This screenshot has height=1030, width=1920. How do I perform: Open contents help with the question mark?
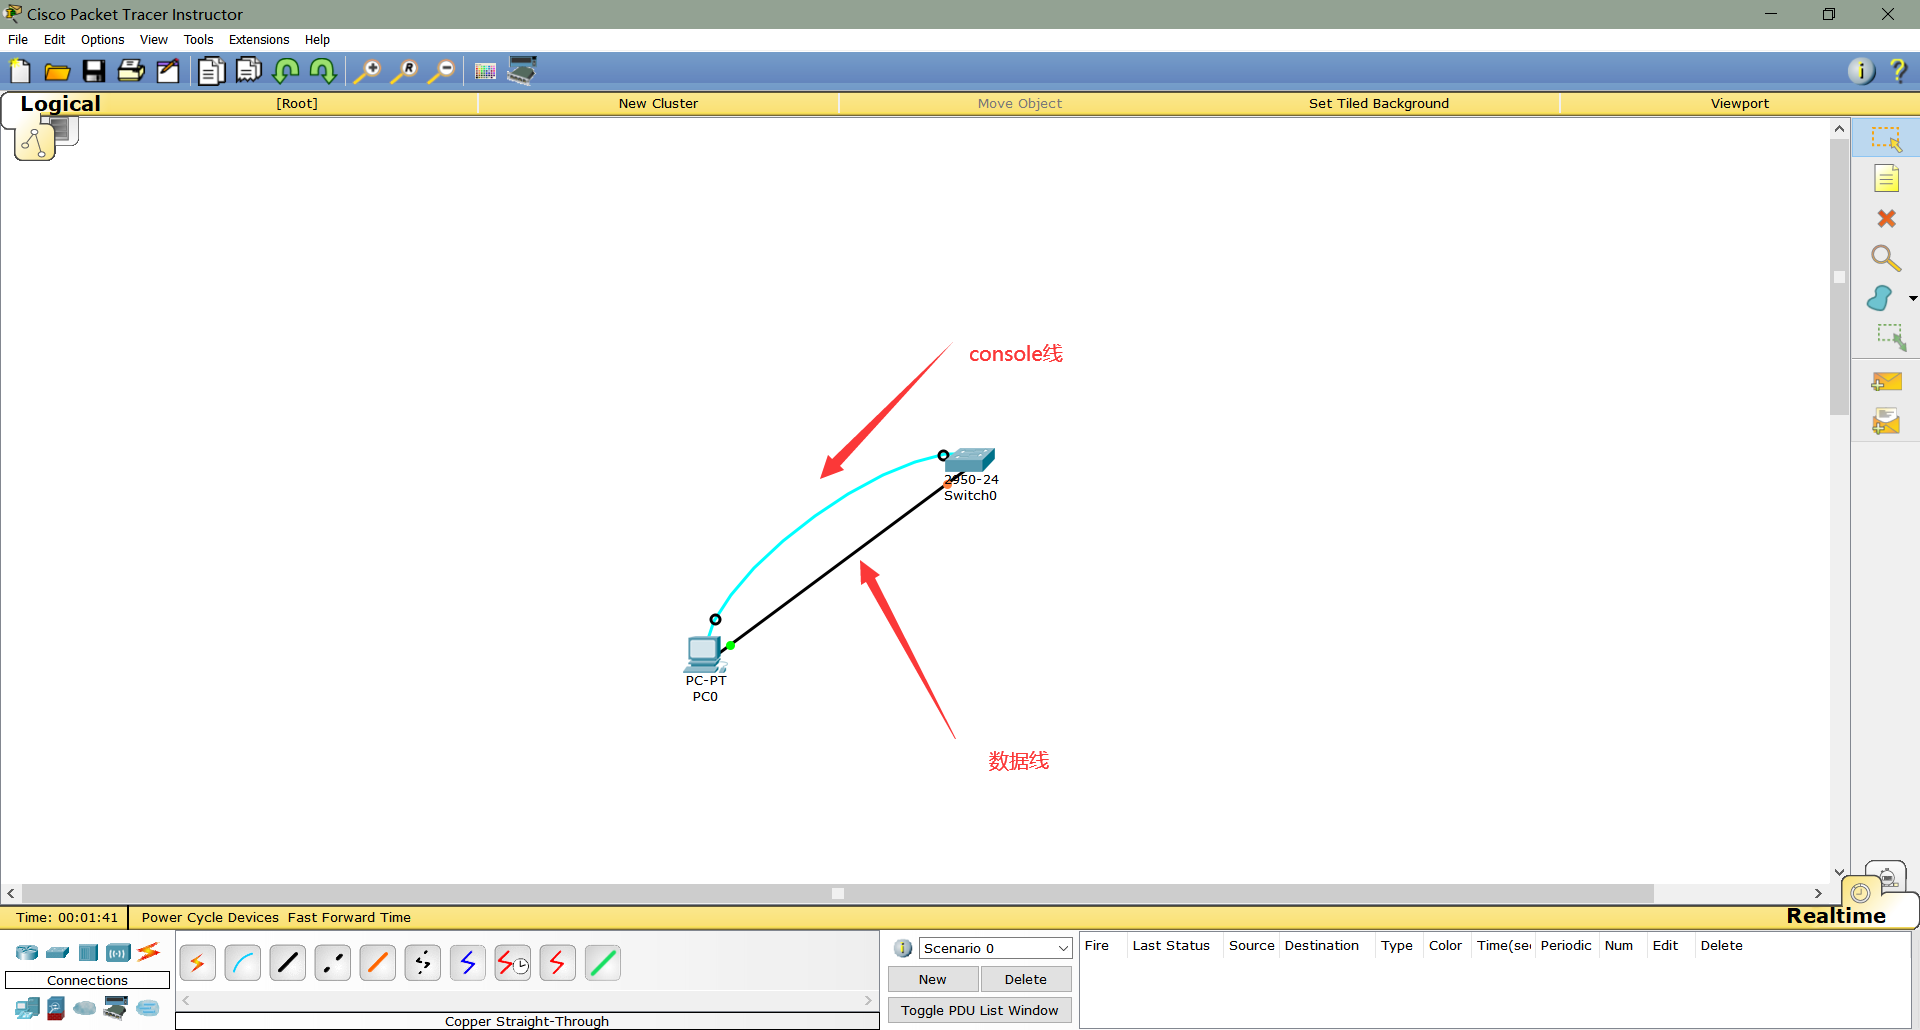1898,71
